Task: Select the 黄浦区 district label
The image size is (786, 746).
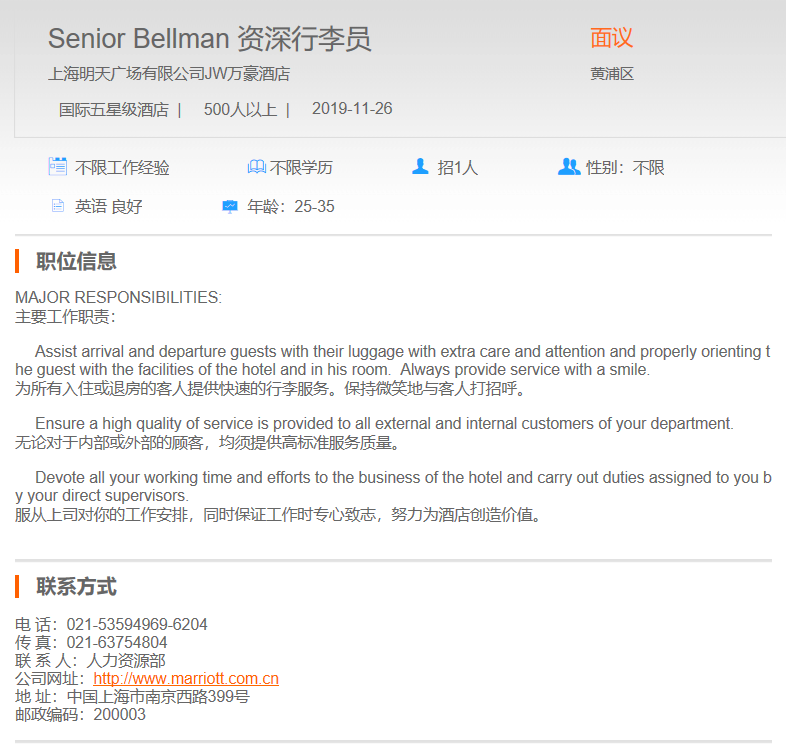Action: point(612,74)
